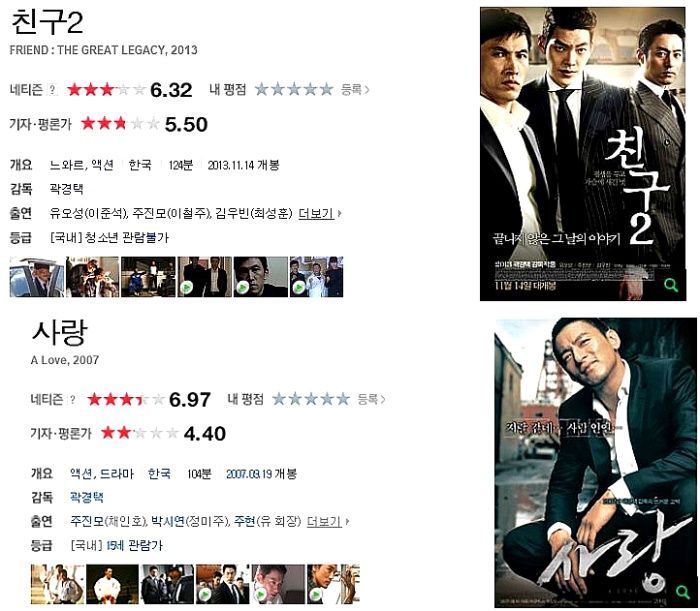
Task: Click the magnifier icon on 사랑 poster
Action: (682, 592)
